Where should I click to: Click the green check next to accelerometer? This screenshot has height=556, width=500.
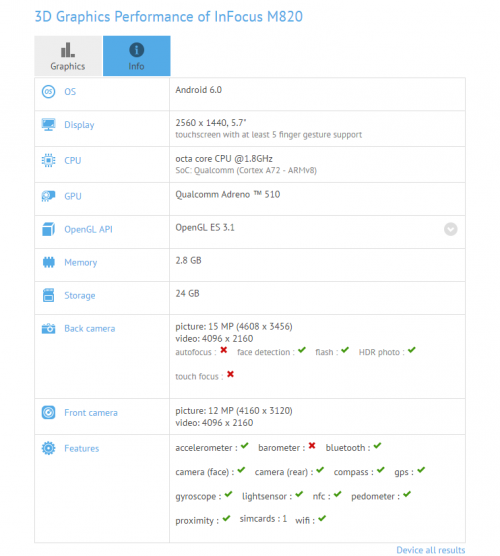245,446
